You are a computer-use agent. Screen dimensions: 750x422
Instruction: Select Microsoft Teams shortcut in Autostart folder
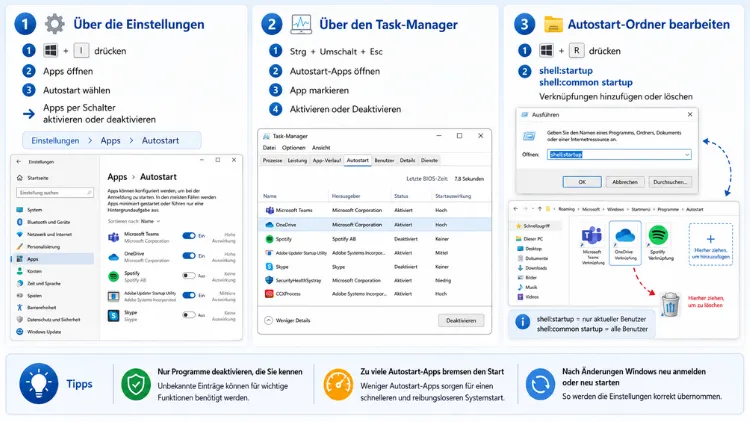click(x=592, y=244)
